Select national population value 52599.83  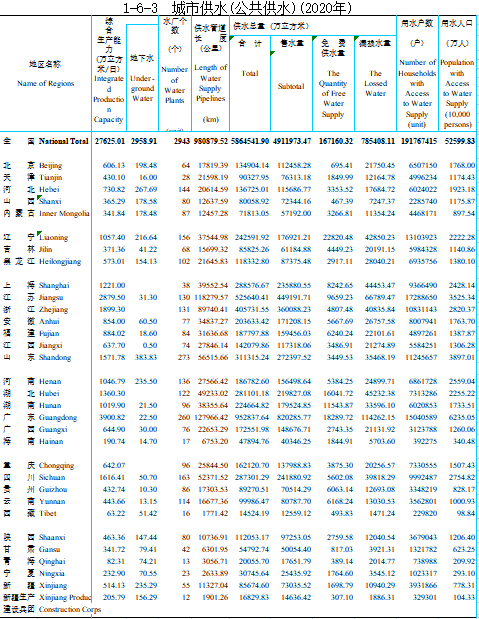pyautogui.click(x=460, y=141)
